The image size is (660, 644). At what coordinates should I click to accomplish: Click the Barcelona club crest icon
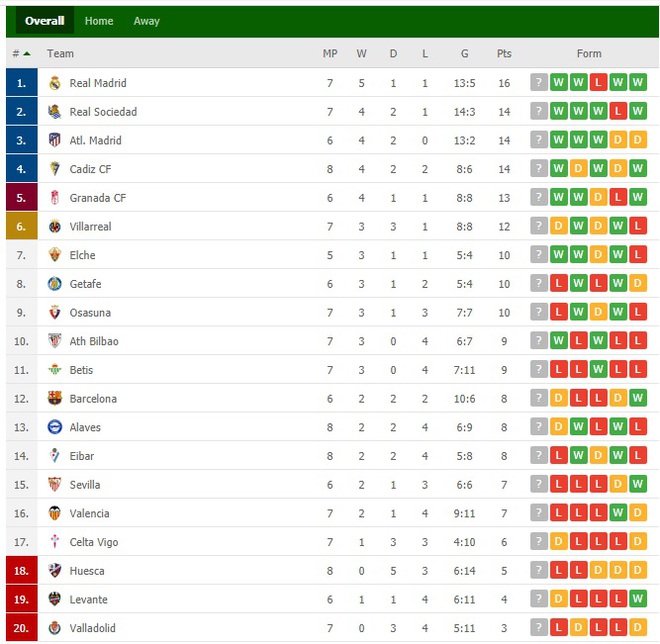point(55,398)
